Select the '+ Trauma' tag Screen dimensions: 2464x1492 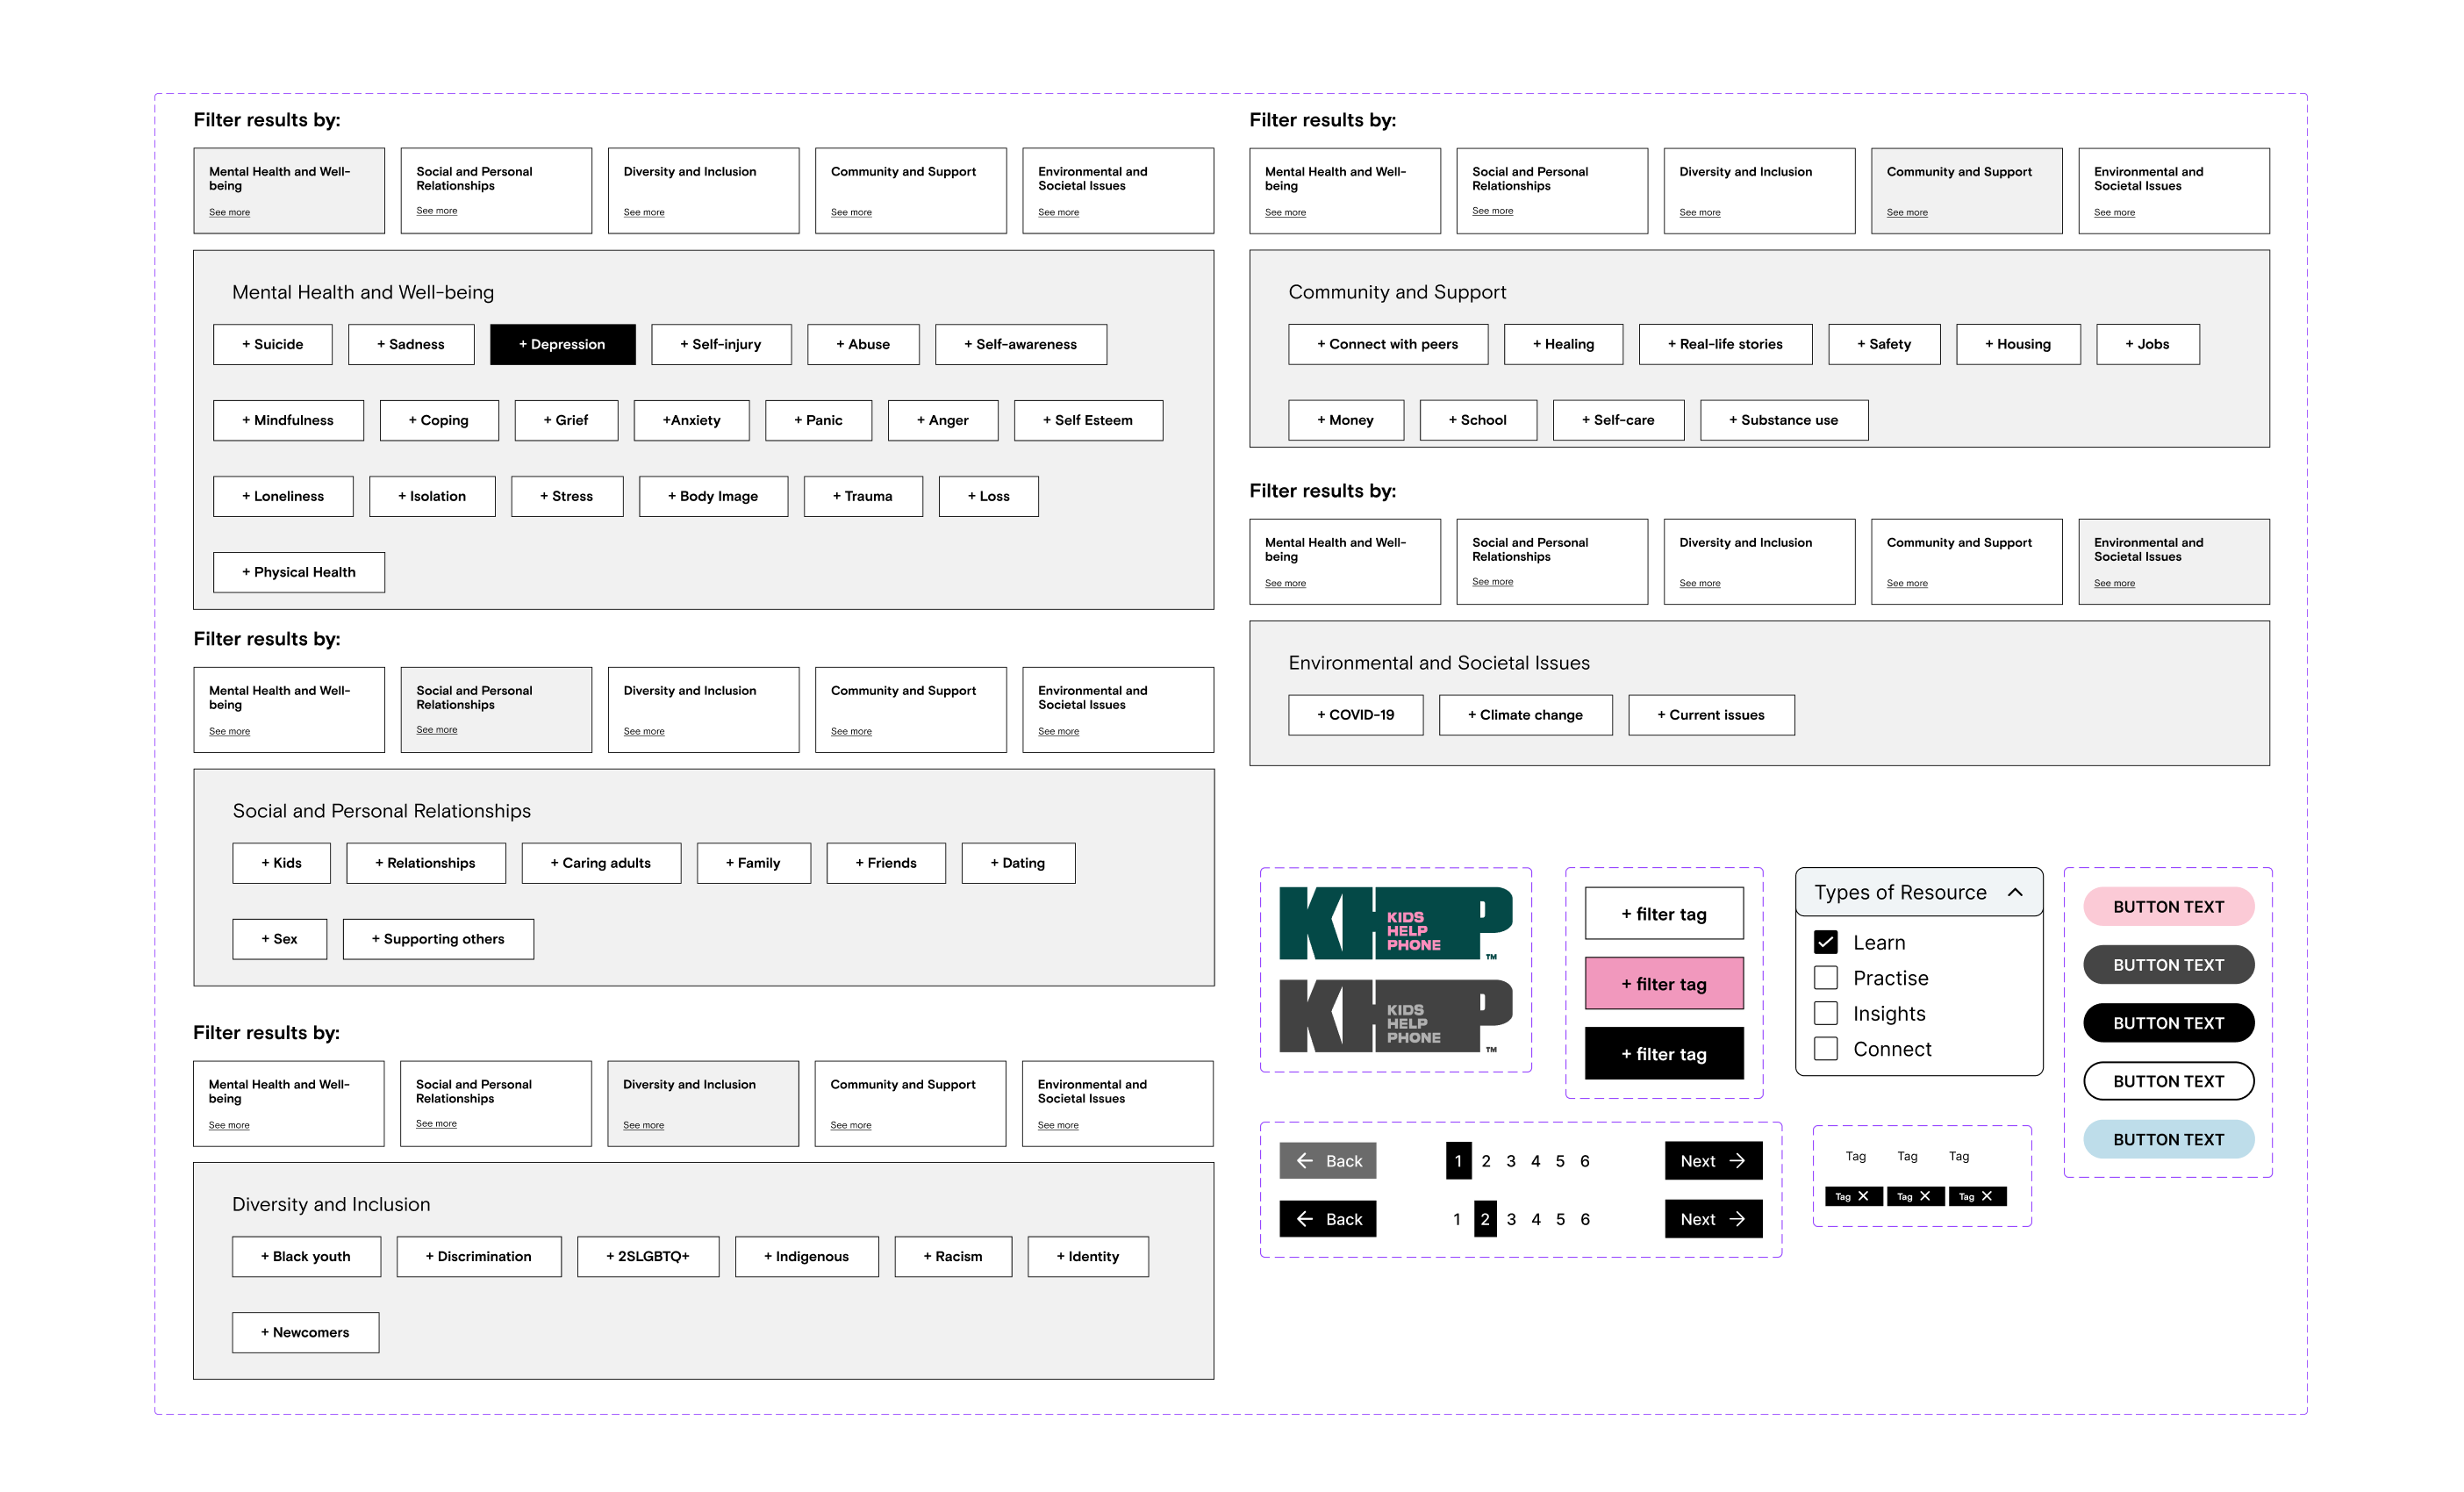[x=863, y=496]
